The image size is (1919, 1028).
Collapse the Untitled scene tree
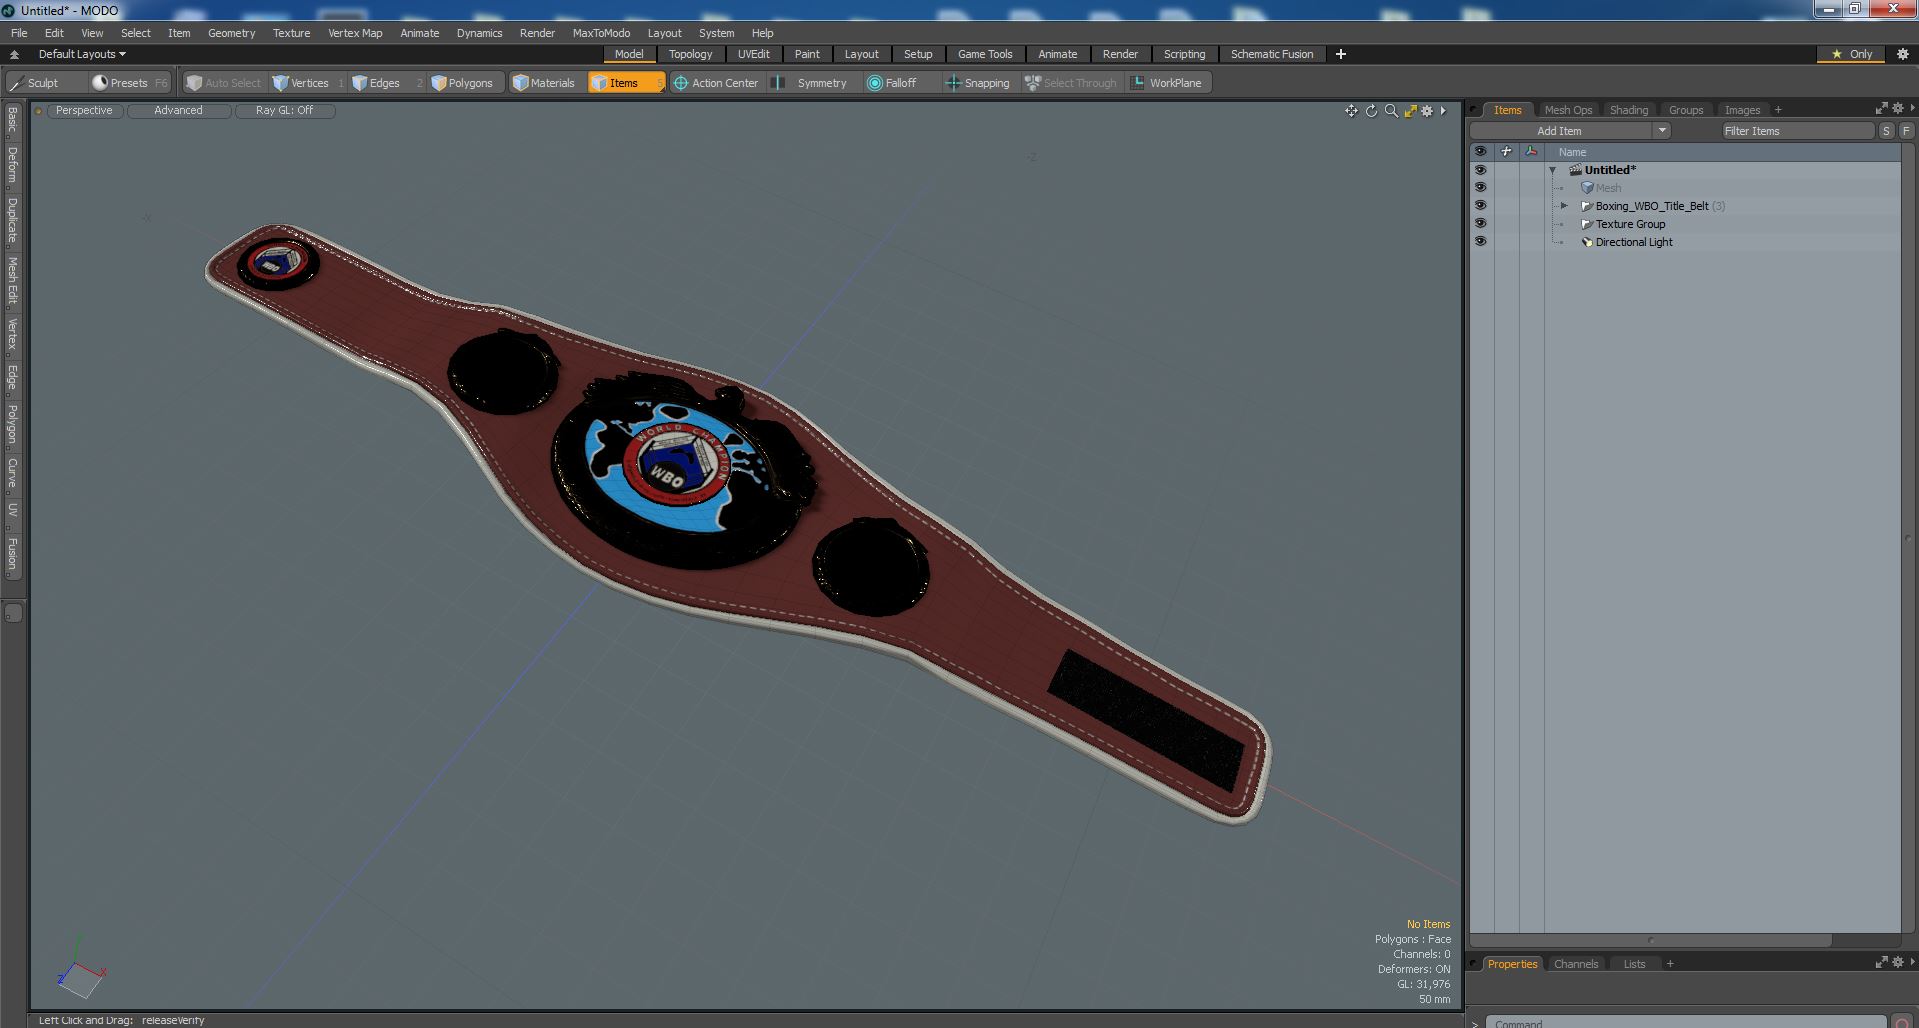coord(1553,171)
